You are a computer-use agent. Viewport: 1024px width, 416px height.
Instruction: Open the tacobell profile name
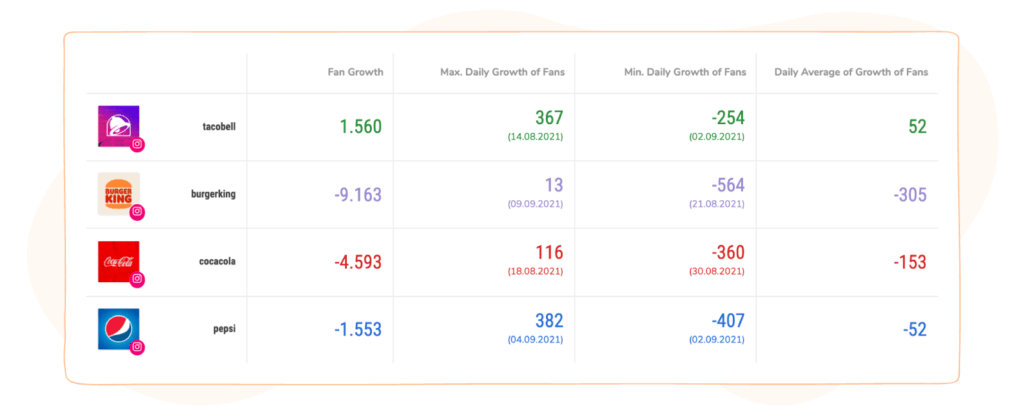pyautogui.click(x=219, y=127)
